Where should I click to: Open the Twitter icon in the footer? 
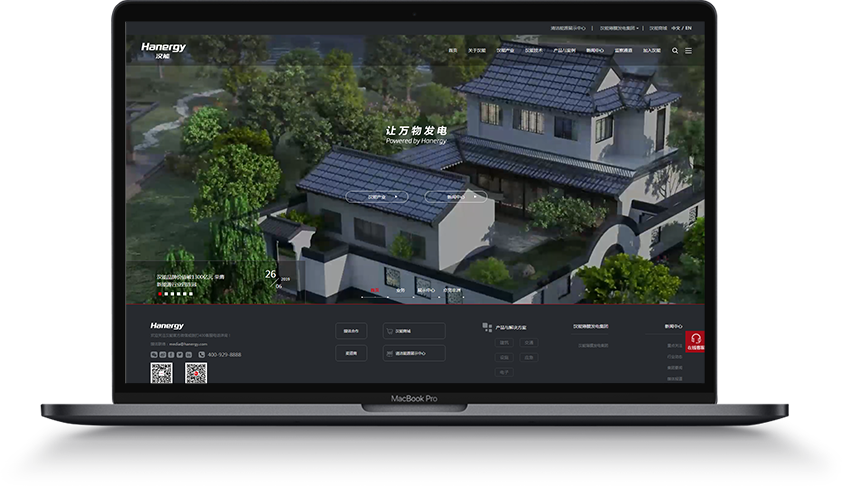tap(180, 354)
